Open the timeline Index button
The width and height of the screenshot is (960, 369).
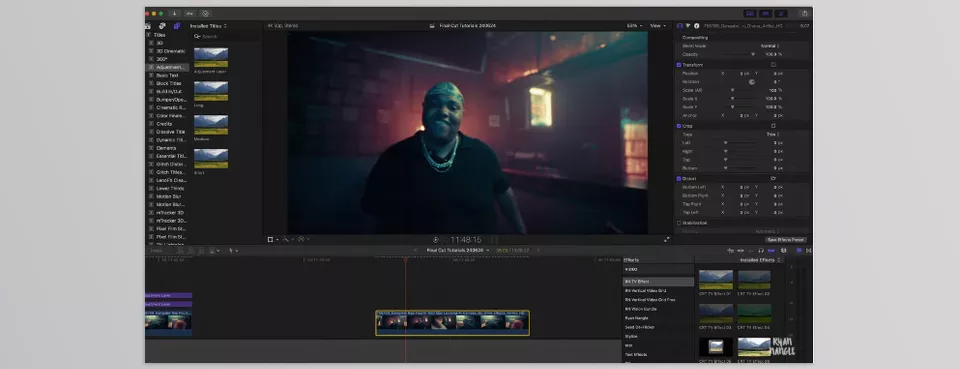(157, 250)
